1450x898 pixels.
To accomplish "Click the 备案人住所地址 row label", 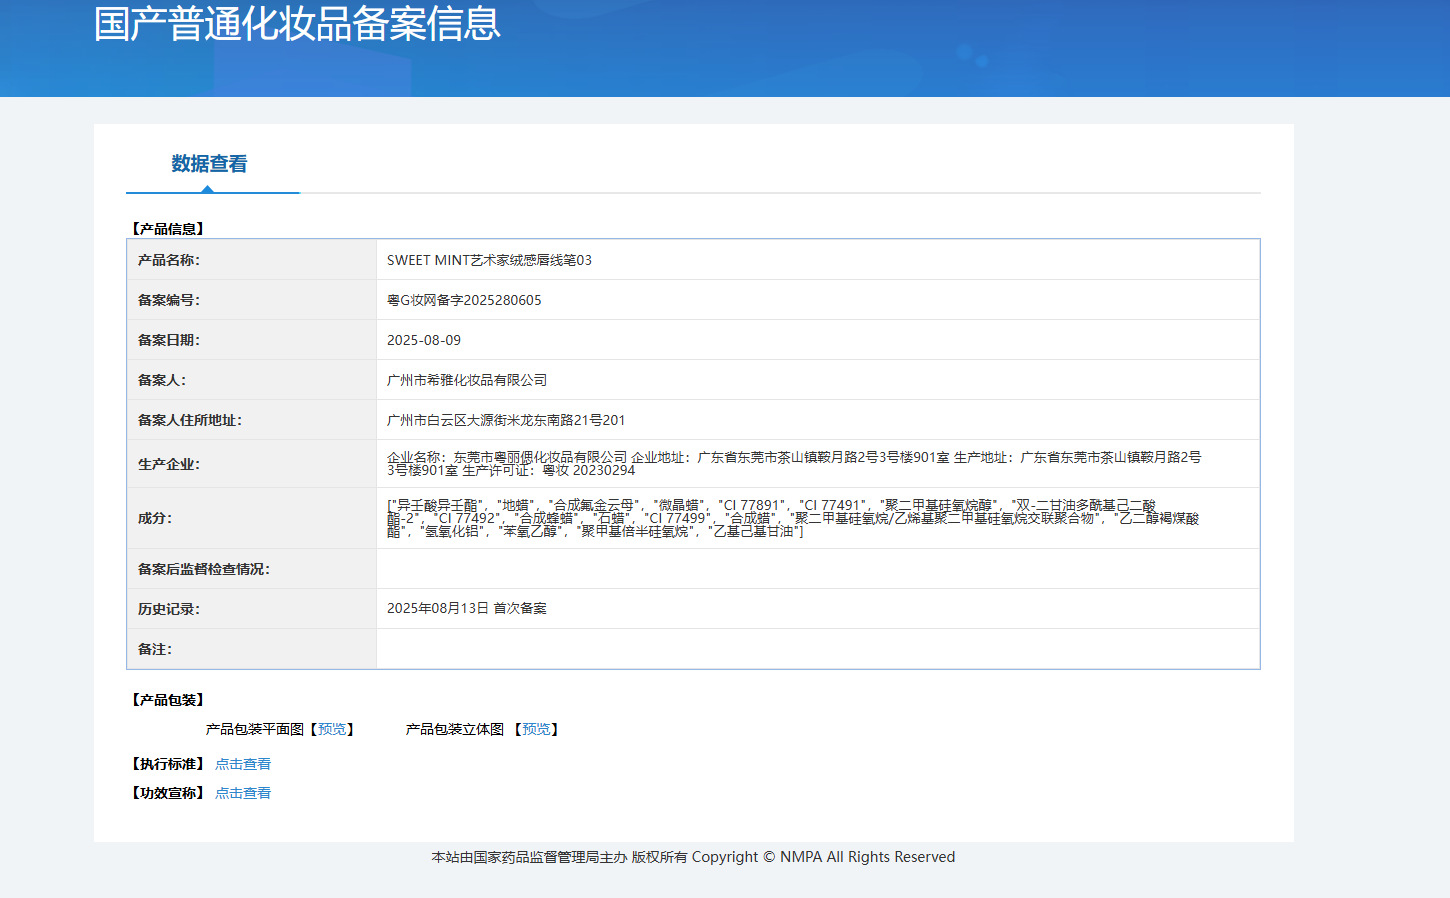I will [190, 420].
